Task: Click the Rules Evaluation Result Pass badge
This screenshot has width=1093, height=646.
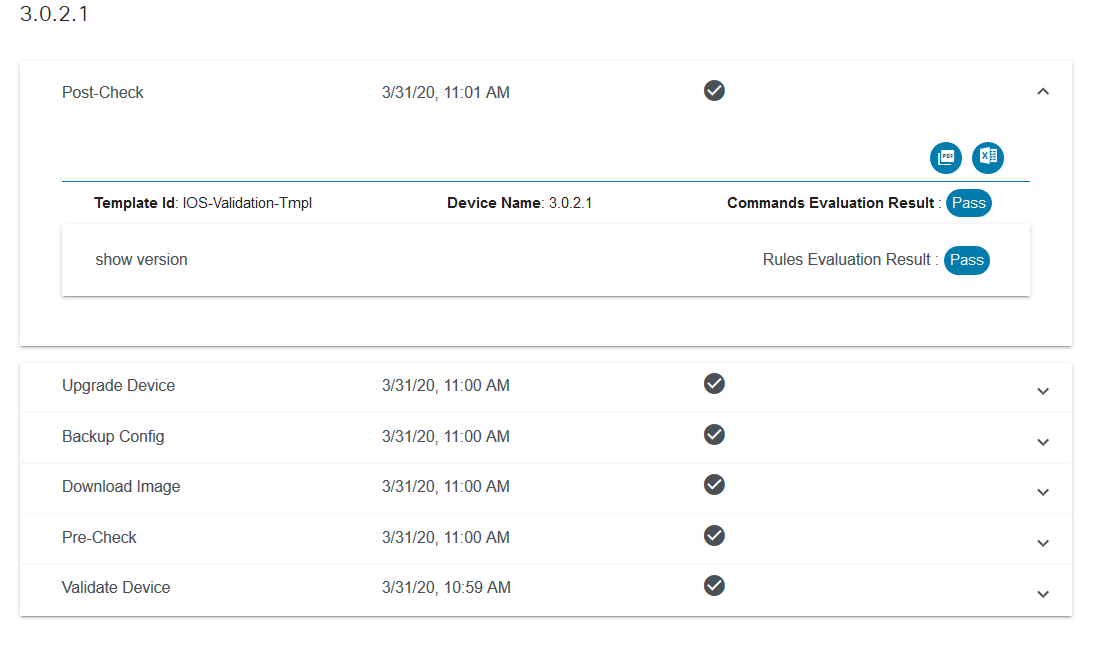Action: [966, 260]
